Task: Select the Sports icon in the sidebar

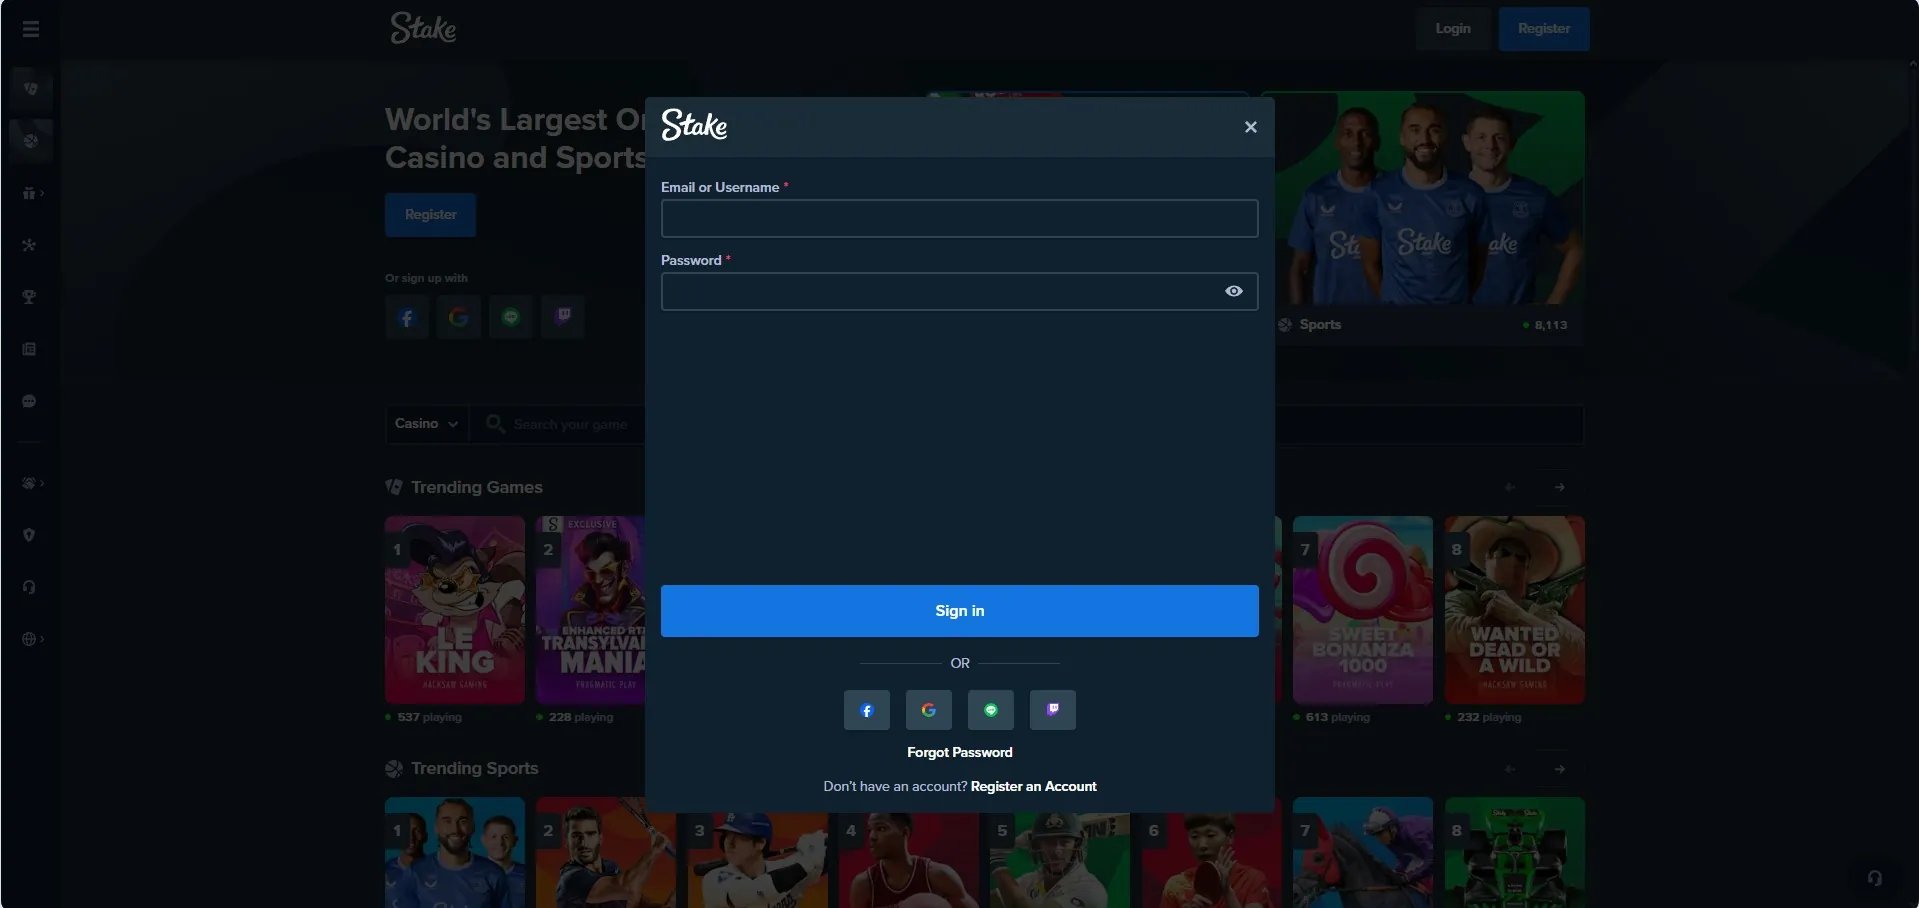Action: [x=30, y=141]
